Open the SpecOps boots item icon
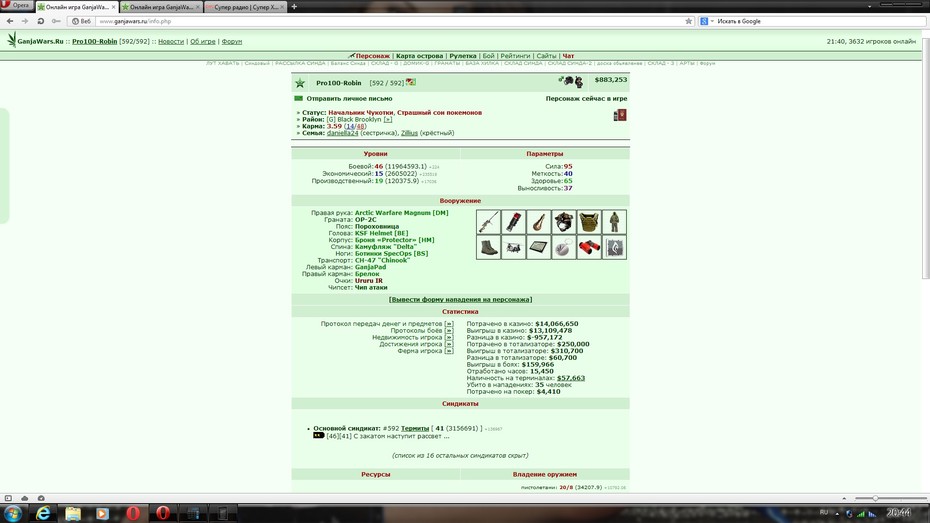The image size is (930, 523). point(488,247)
